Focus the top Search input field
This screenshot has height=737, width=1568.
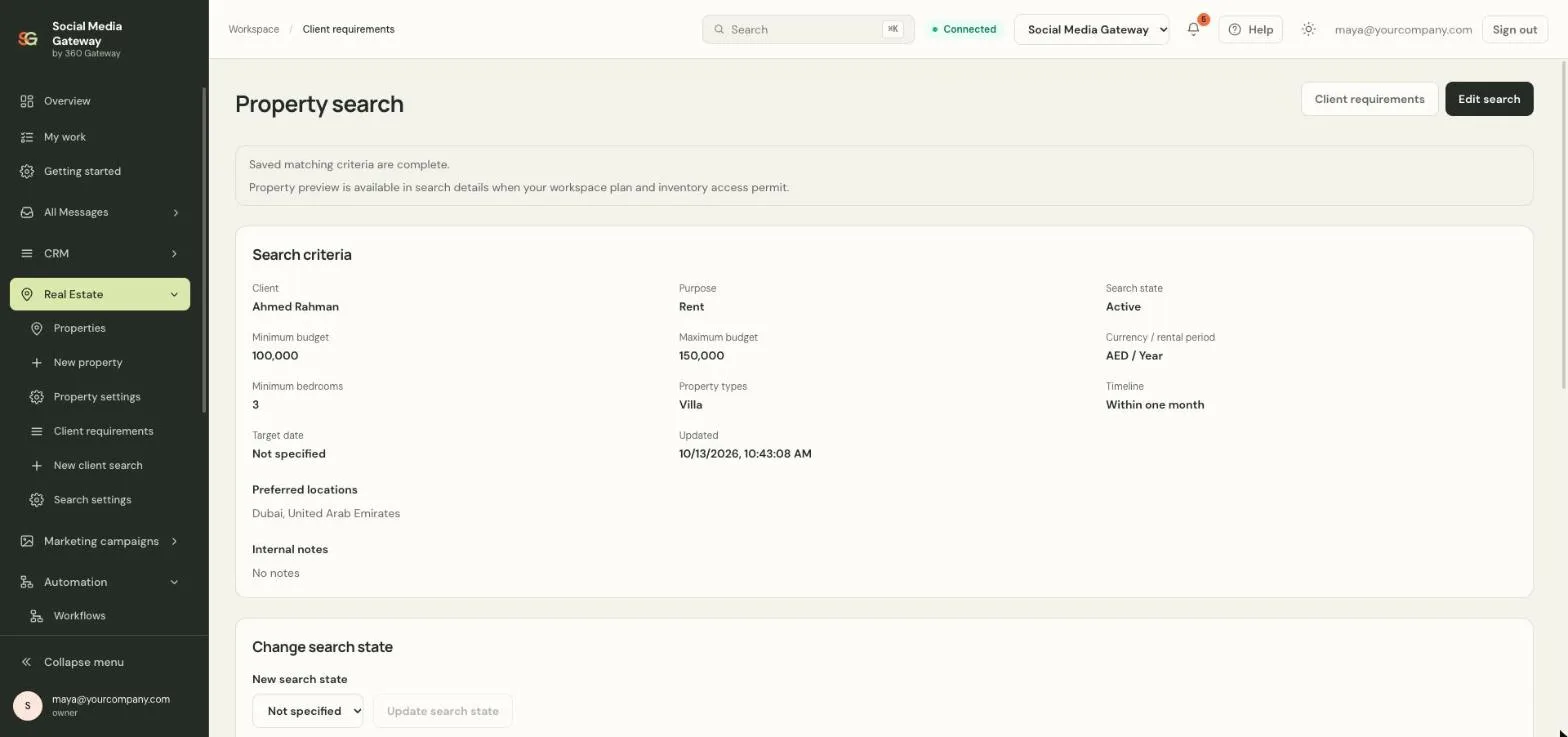pos(808,29)
